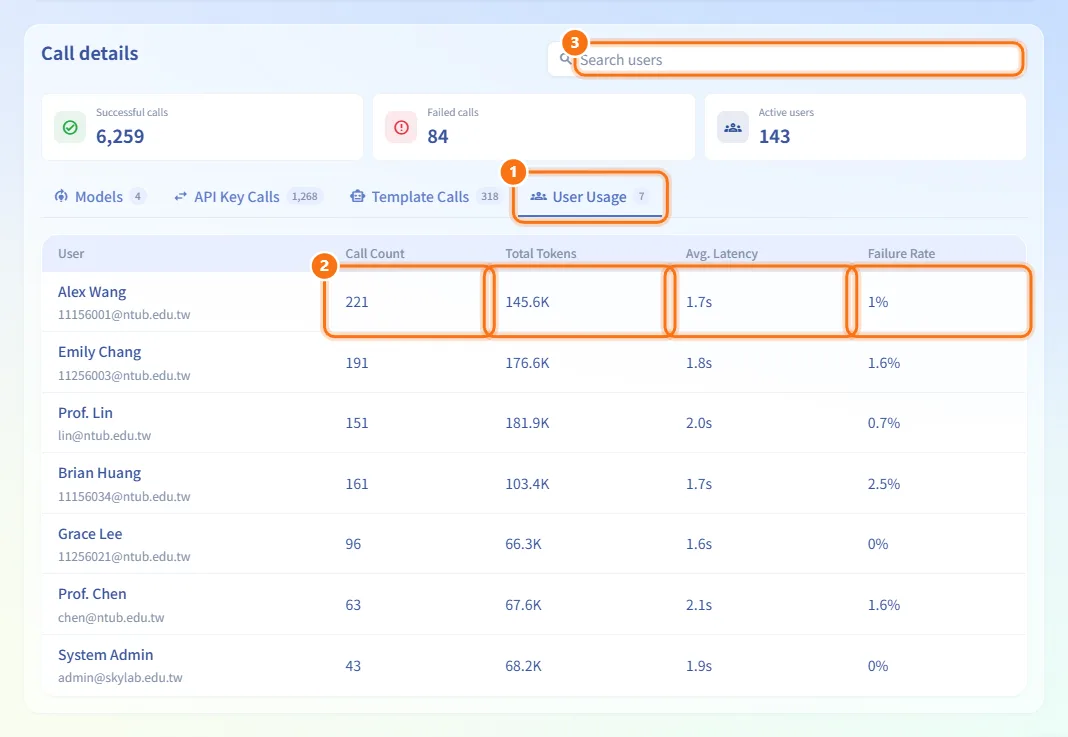This screenshot has width=1068, height=737.
Task: Click email 11156034@ntub.edu.tw
Action: 124,497
